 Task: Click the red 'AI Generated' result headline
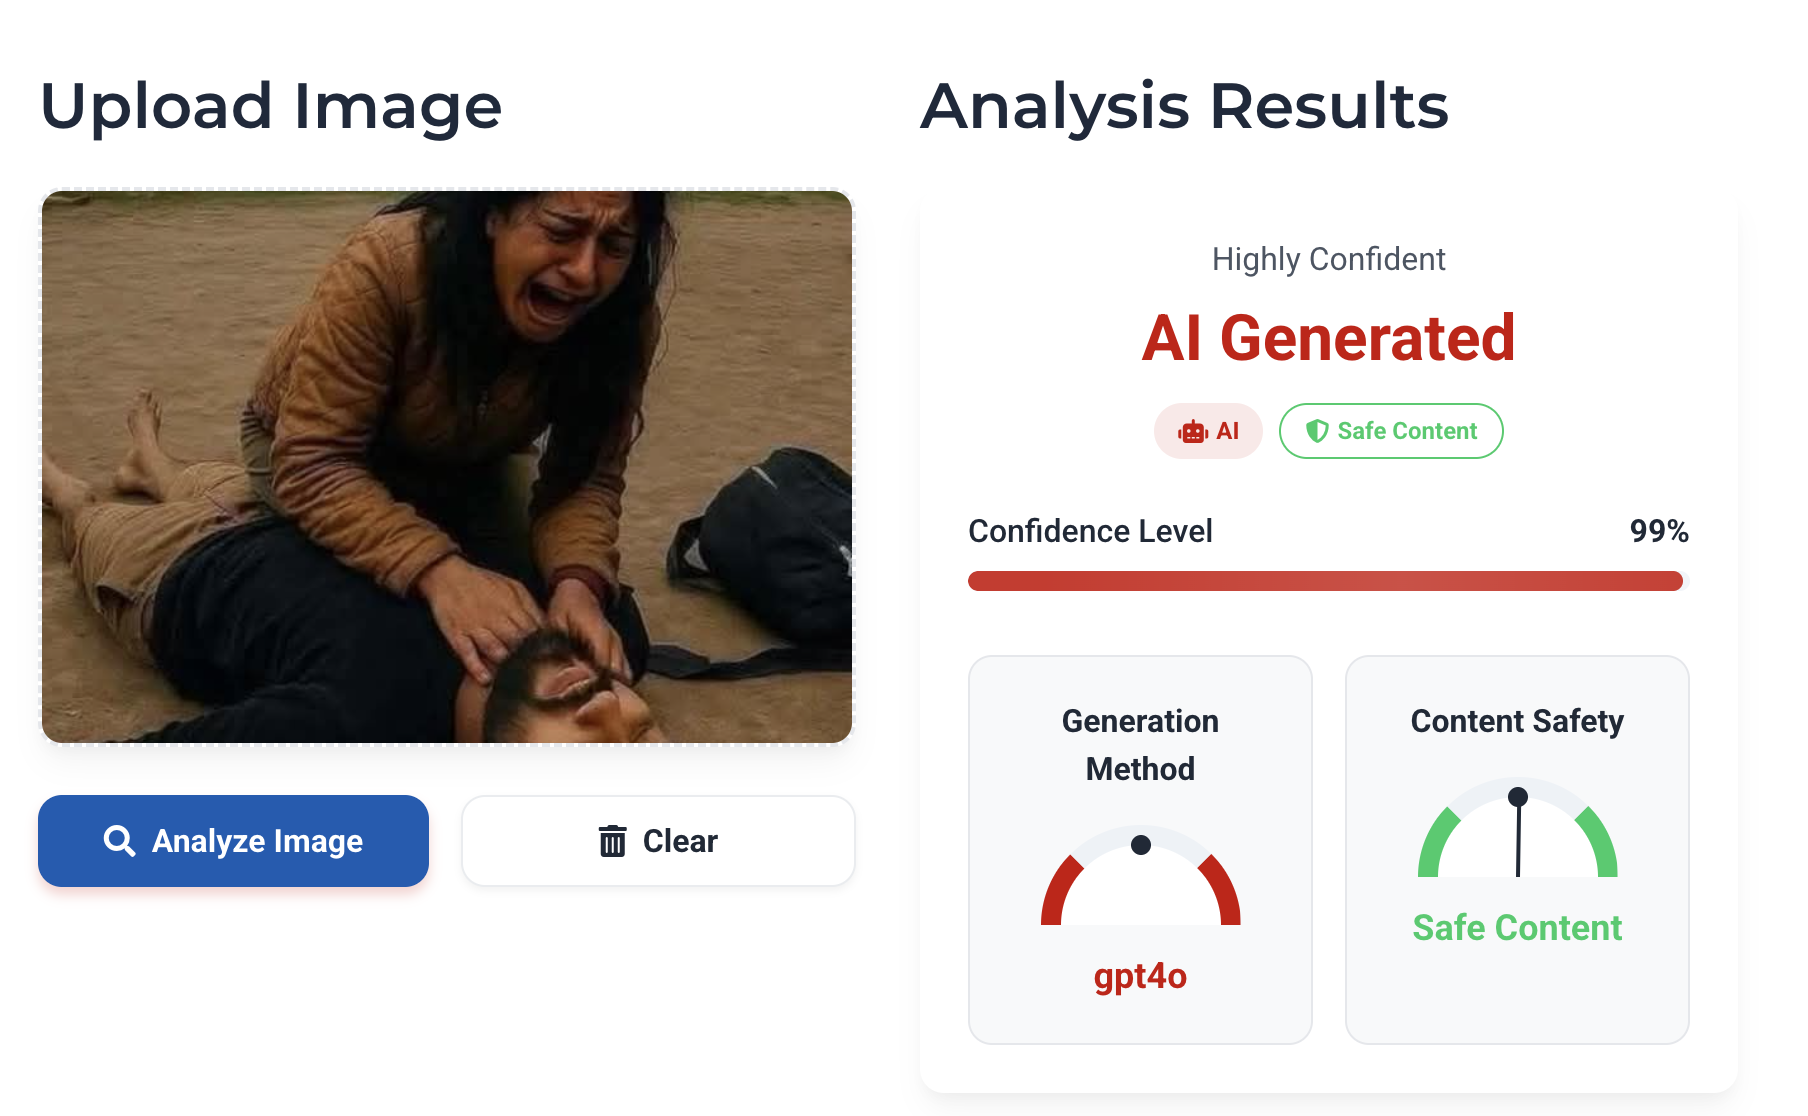click(1328, 338)
